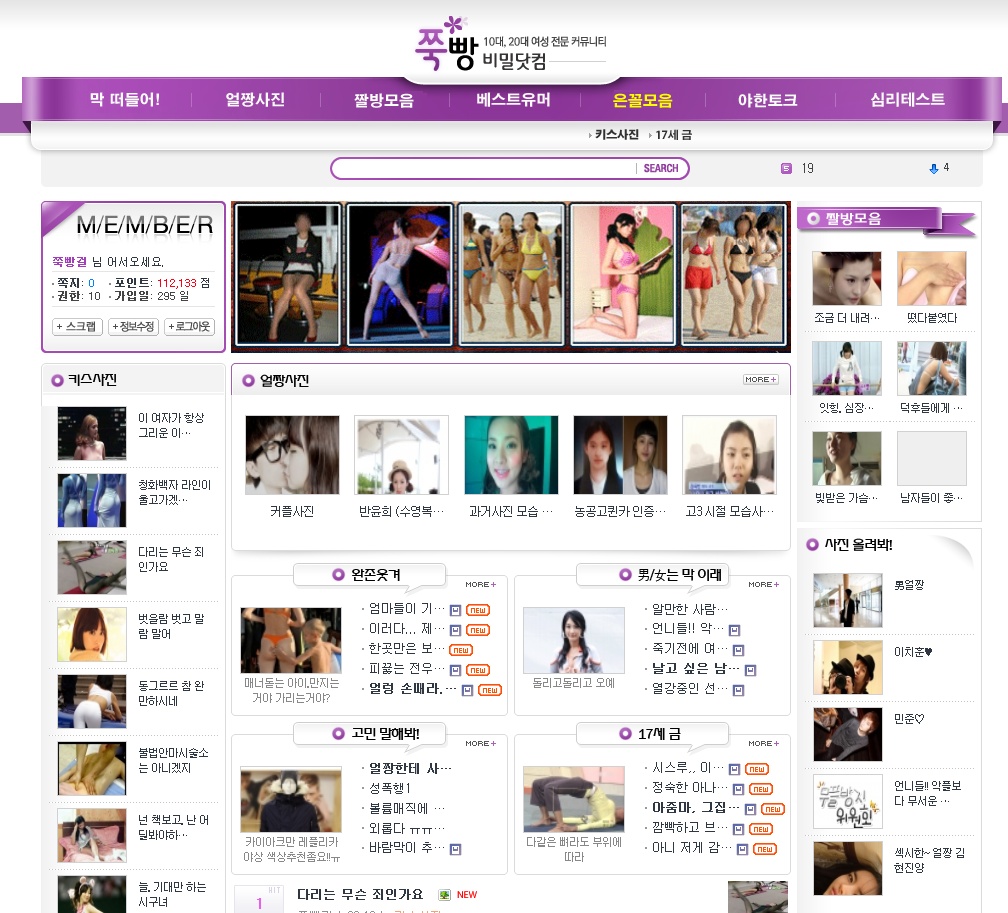Click the 쪽빵 site logo
Image resolution: width=1008 pixels, height=913 pixels.
coord(445,45)
